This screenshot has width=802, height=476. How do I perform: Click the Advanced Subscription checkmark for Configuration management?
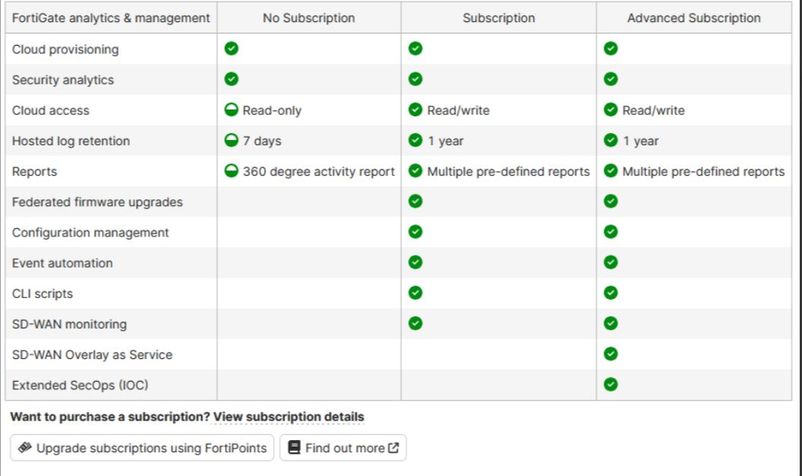pyautogui.click(x=610, y=232)
